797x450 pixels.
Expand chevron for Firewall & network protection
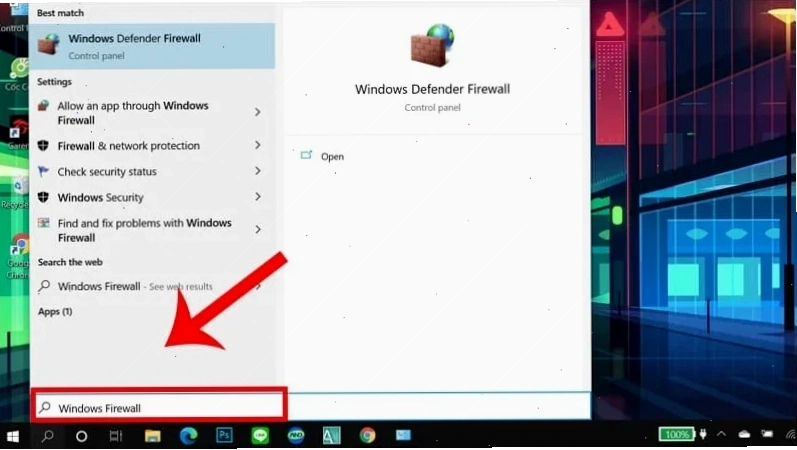click(258, 145)
